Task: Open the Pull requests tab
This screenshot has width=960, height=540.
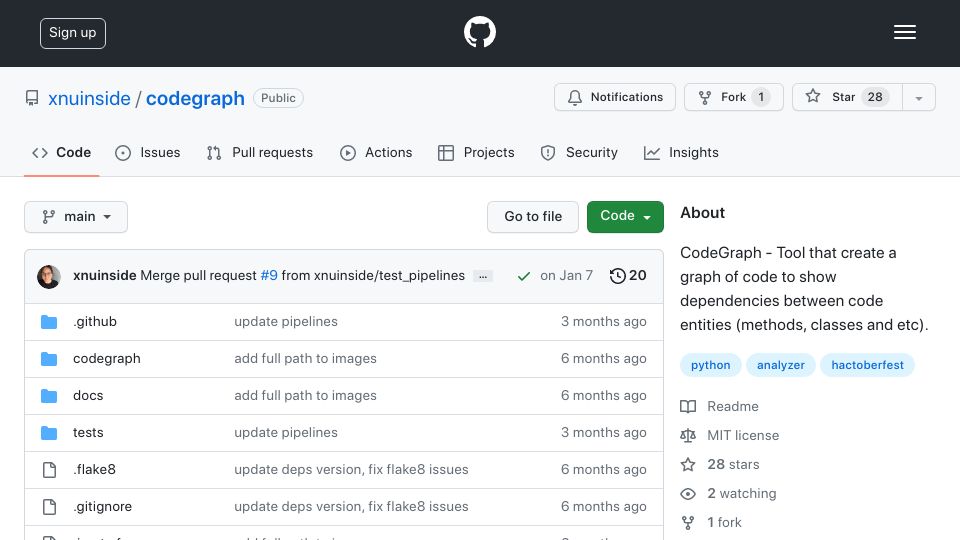Action: (260, 152)
